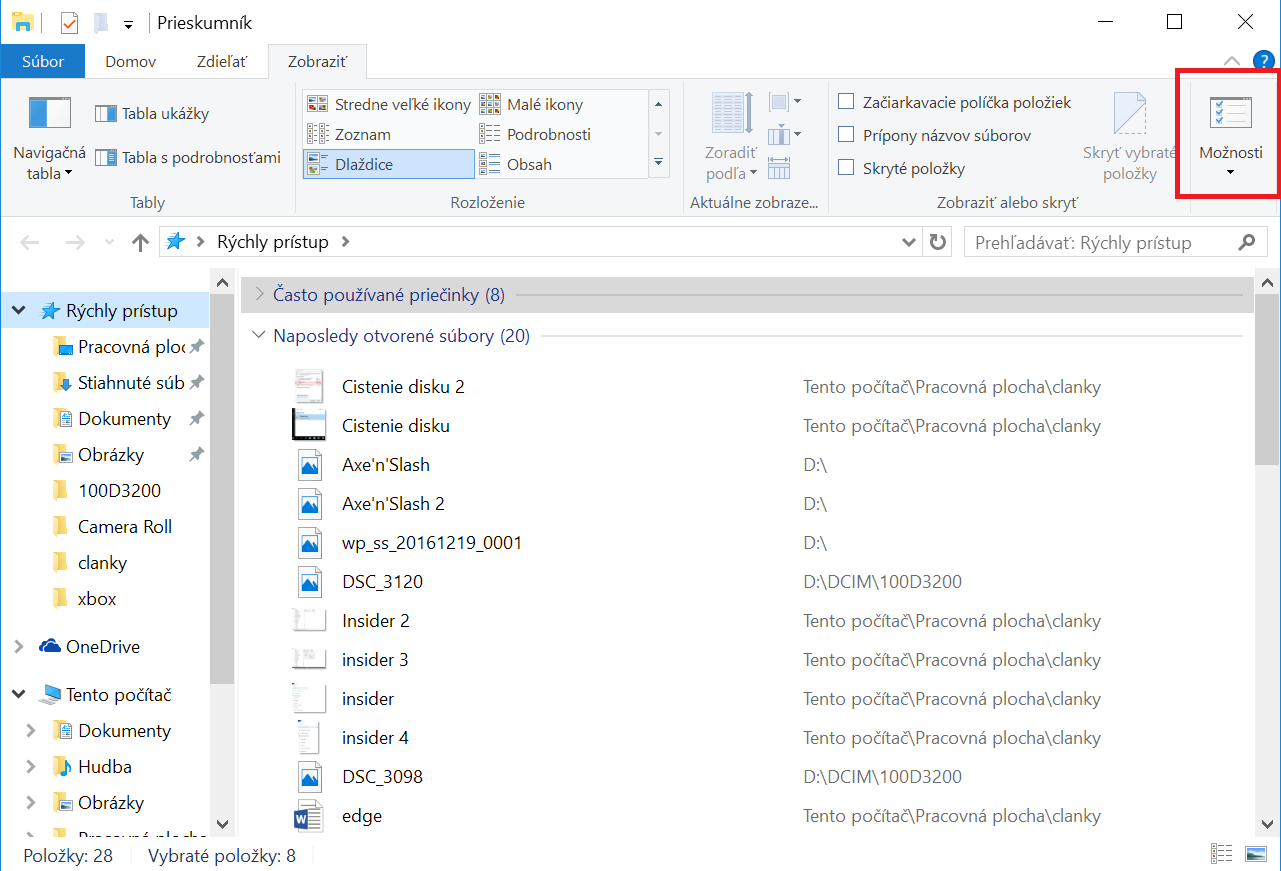Toggle the Tabla ukážky preview pane

point(152,114)
